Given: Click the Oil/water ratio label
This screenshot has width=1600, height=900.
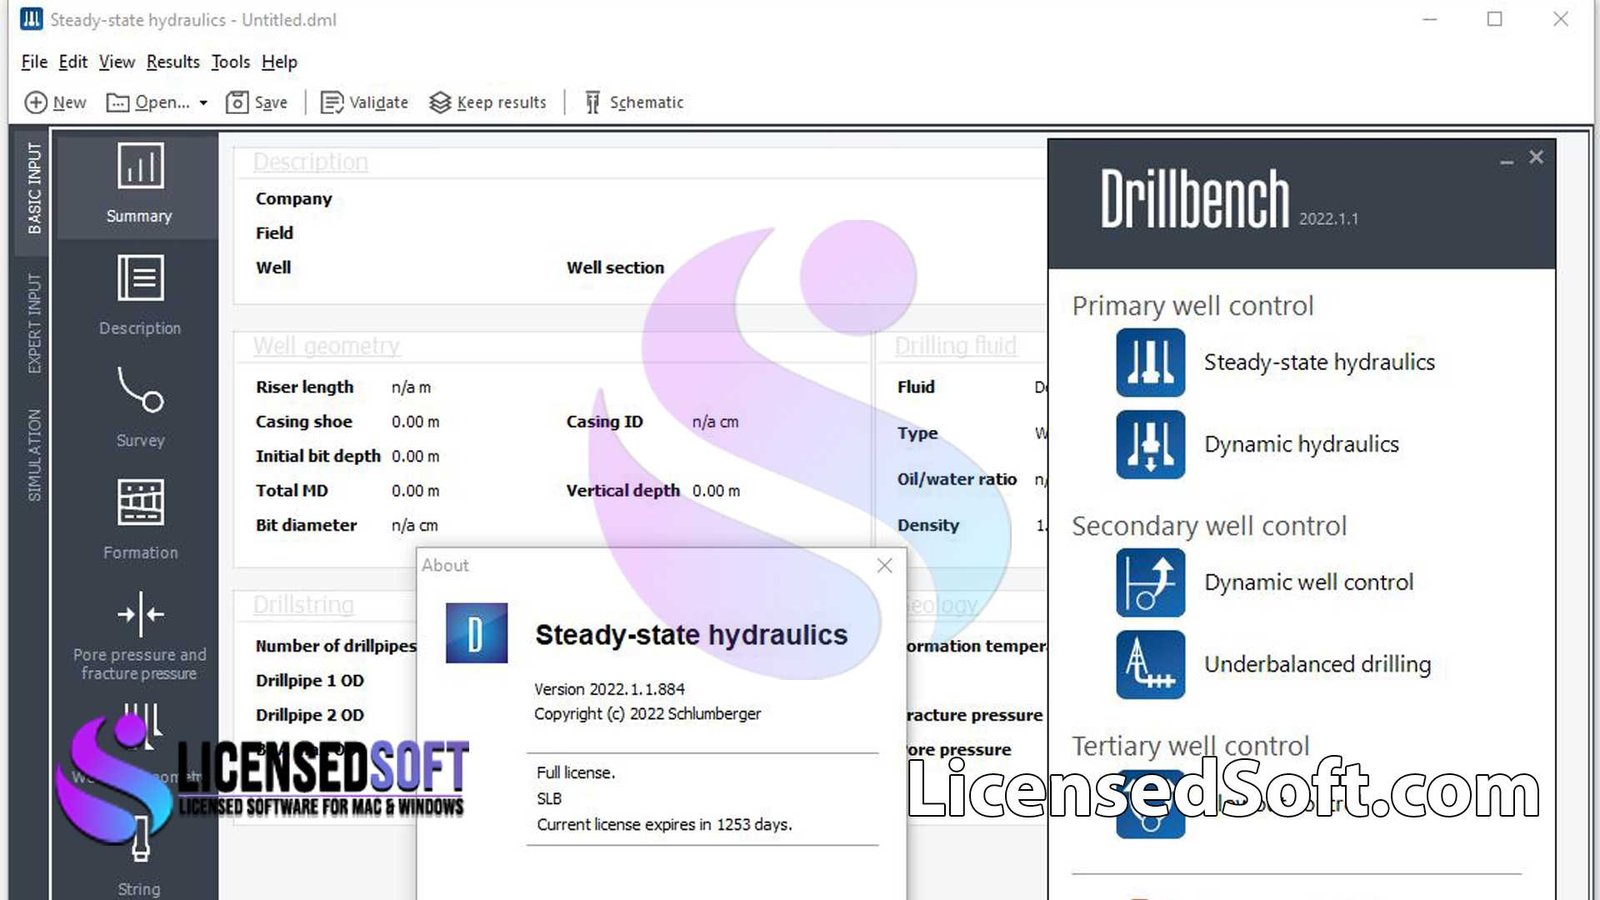Looking at the screenshot, I should (x=957, y=479).
